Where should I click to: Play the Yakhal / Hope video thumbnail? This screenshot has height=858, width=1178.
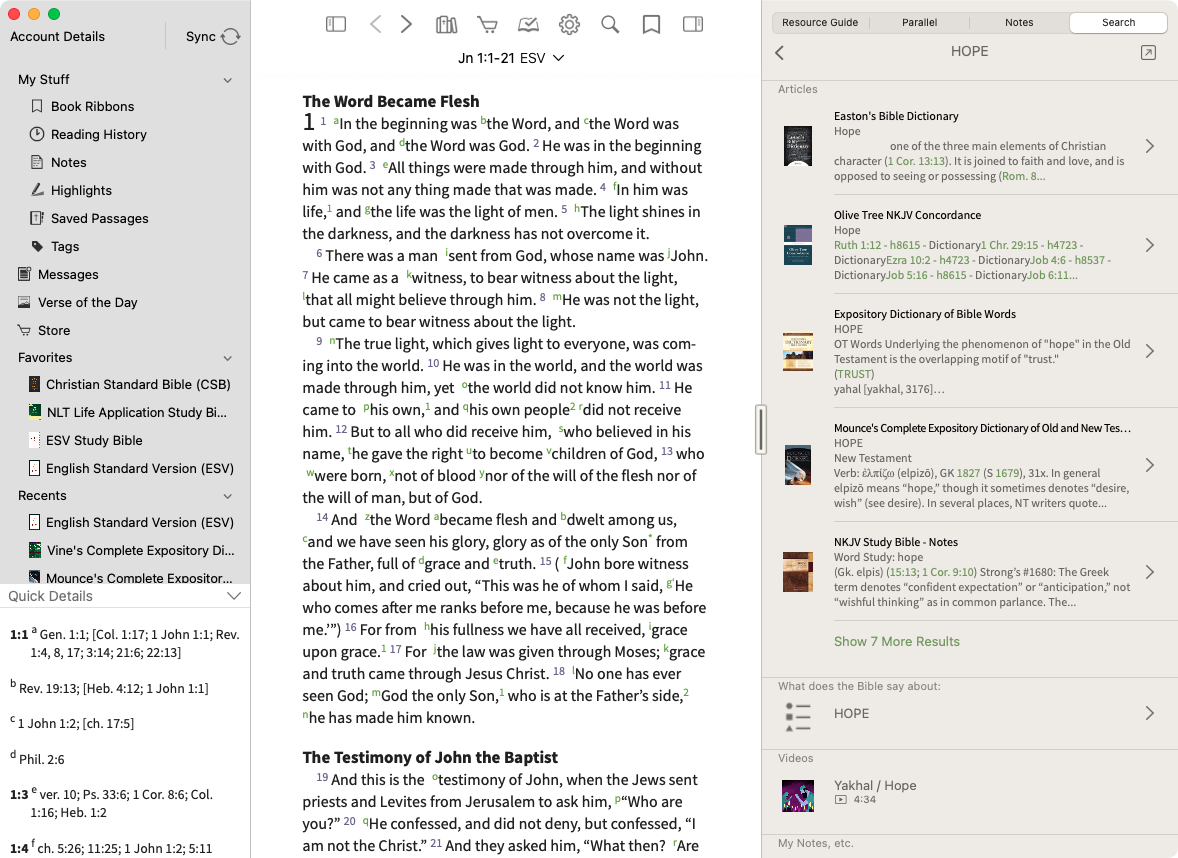click(797, 795)
